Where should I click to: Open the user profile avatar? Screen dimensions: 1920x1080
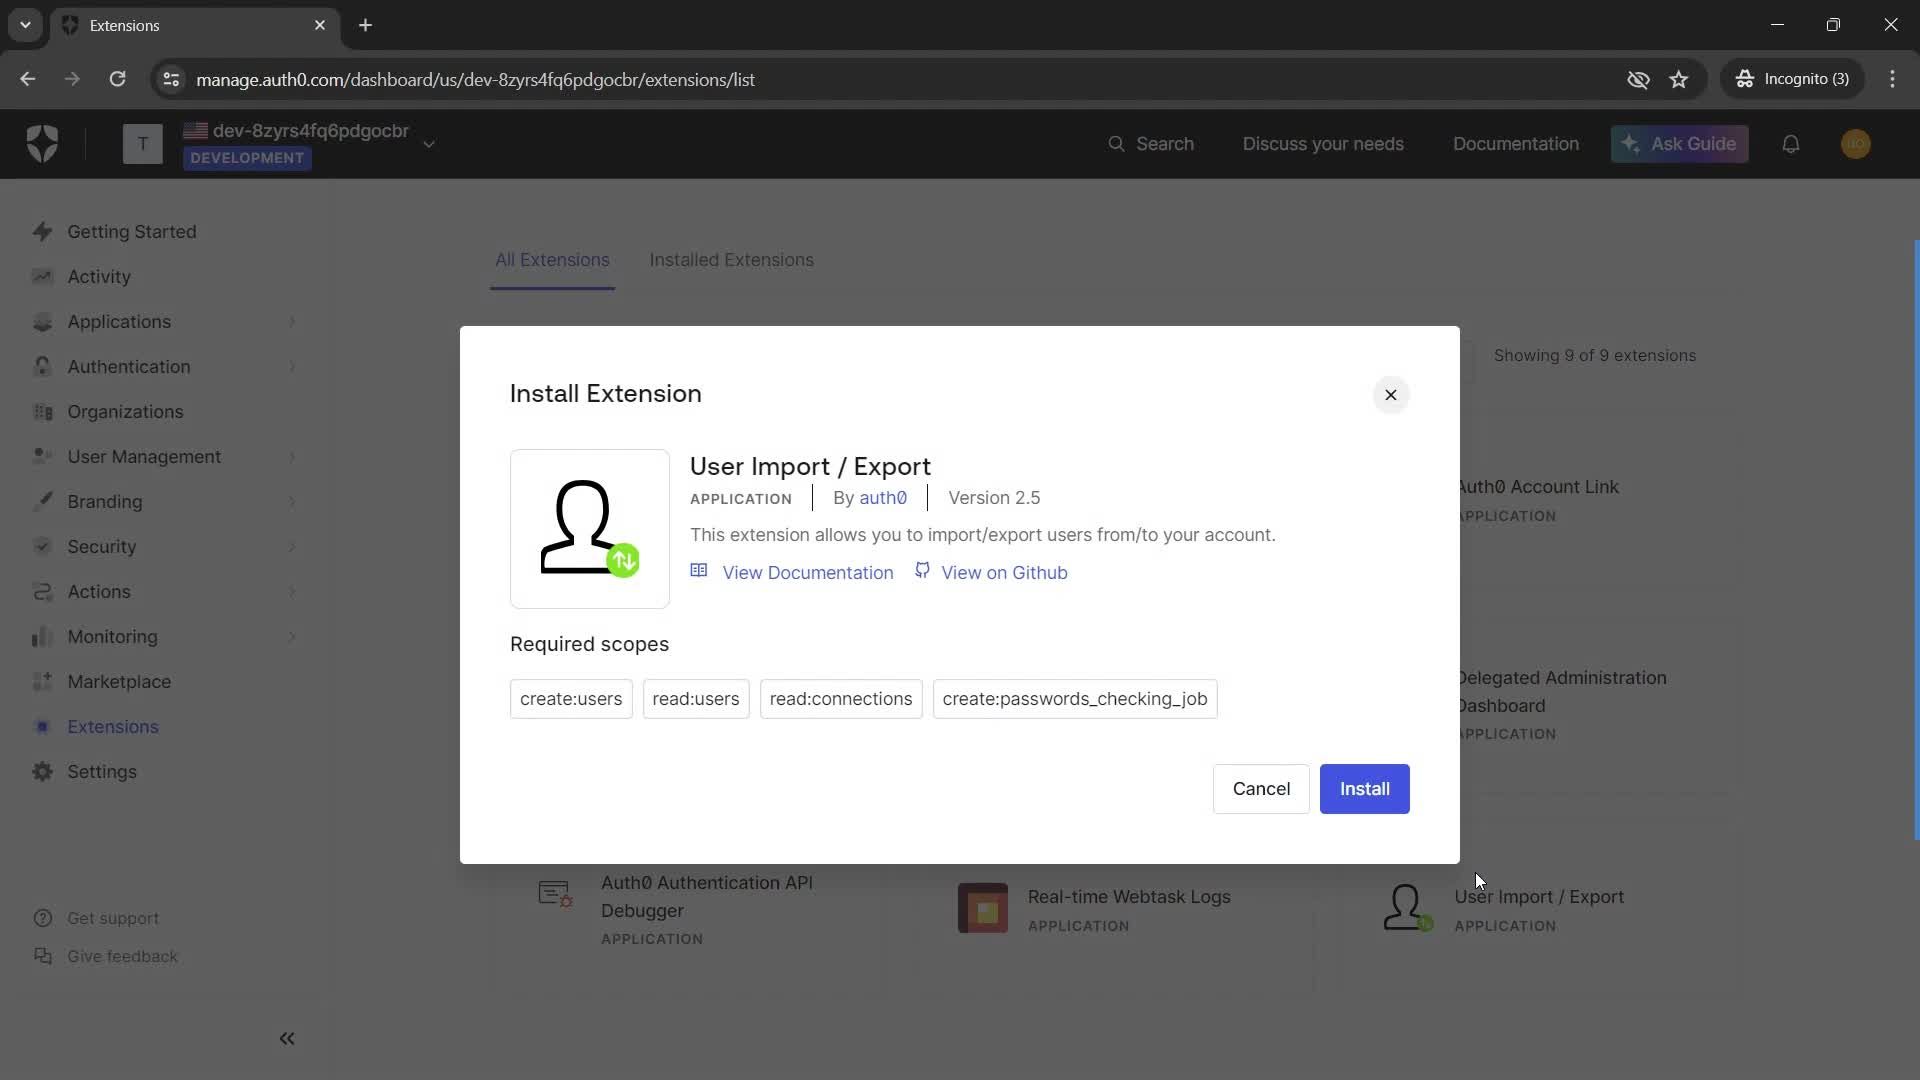click(1856, 144)
